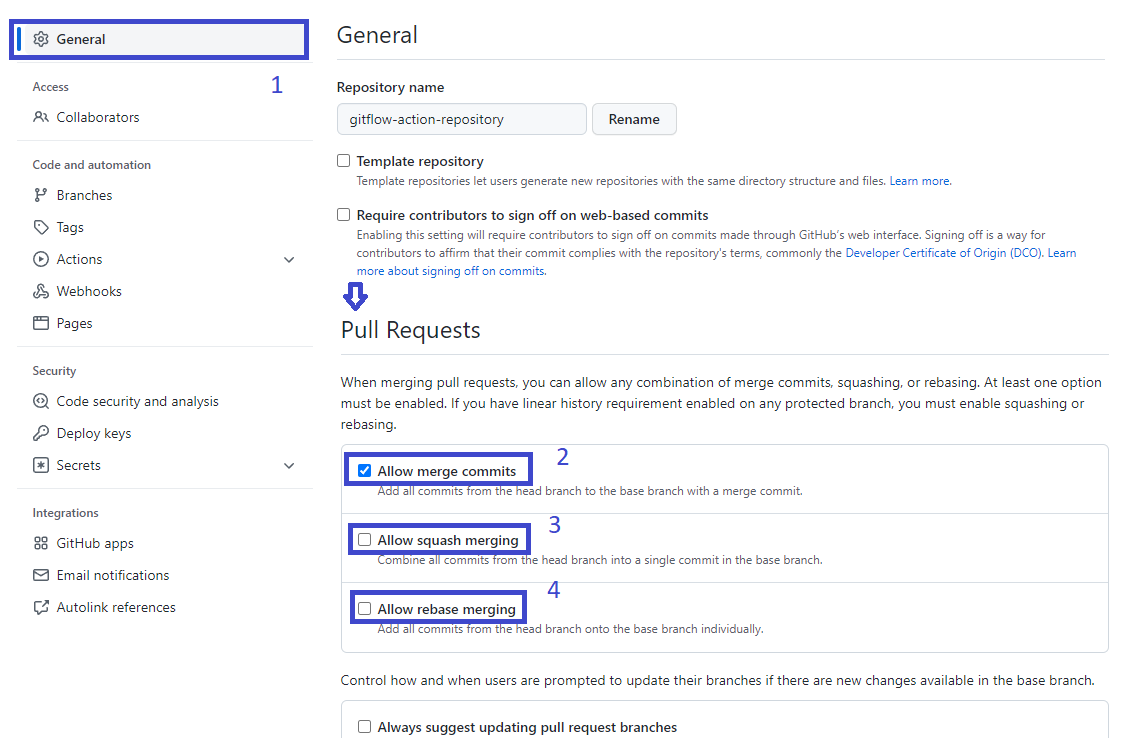Click the gear icon beside General

tap(41, 38)
